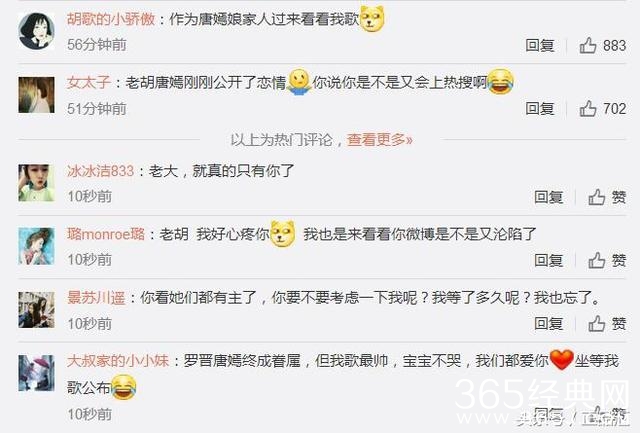Reply to 景苏川遥's comment
Viewport: 640px width, 433px height.
point(549,324)
